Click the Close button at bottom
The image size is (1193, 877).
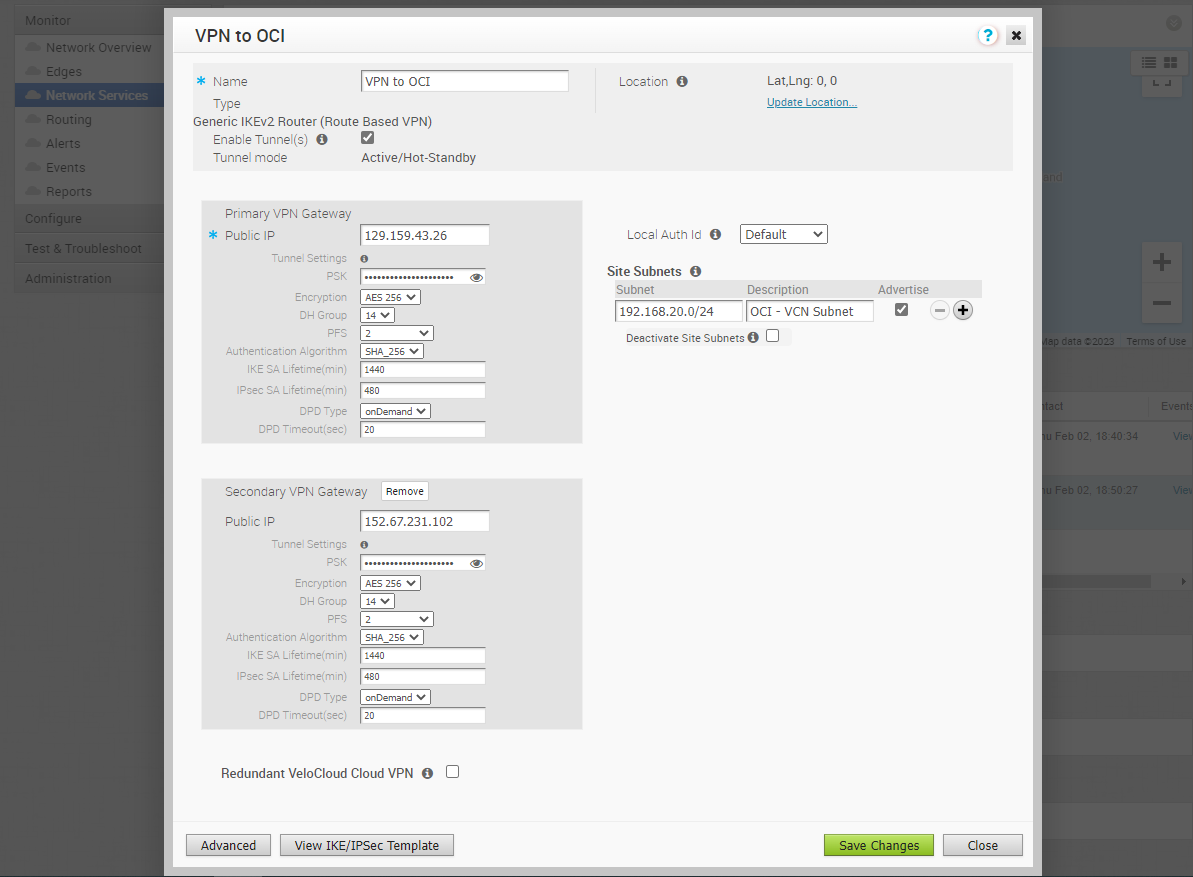[983, 845]
